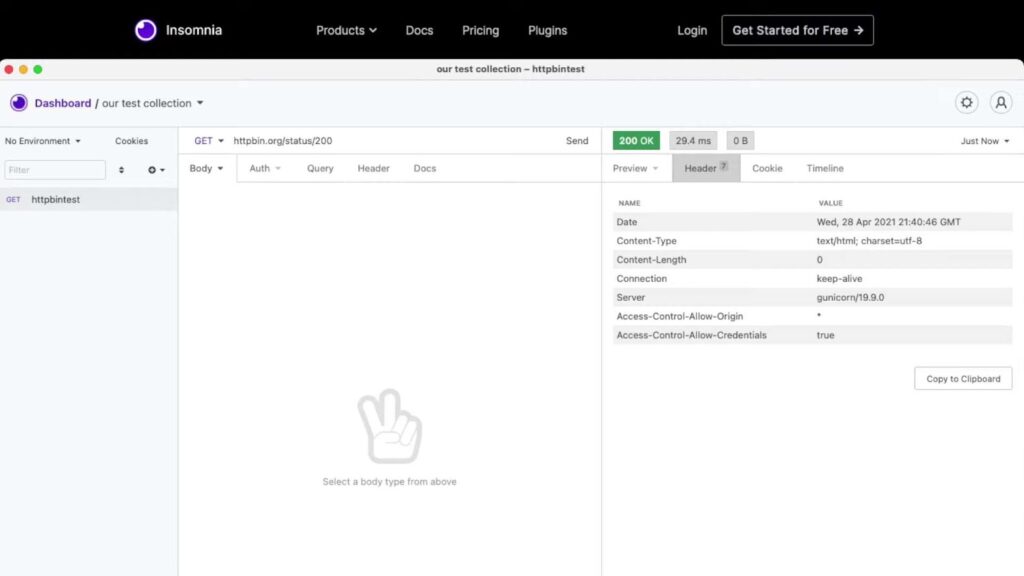The height and width of the screenshot is (576, 1024).
Task: Open Preview mode dropdown
Action: 635,168
